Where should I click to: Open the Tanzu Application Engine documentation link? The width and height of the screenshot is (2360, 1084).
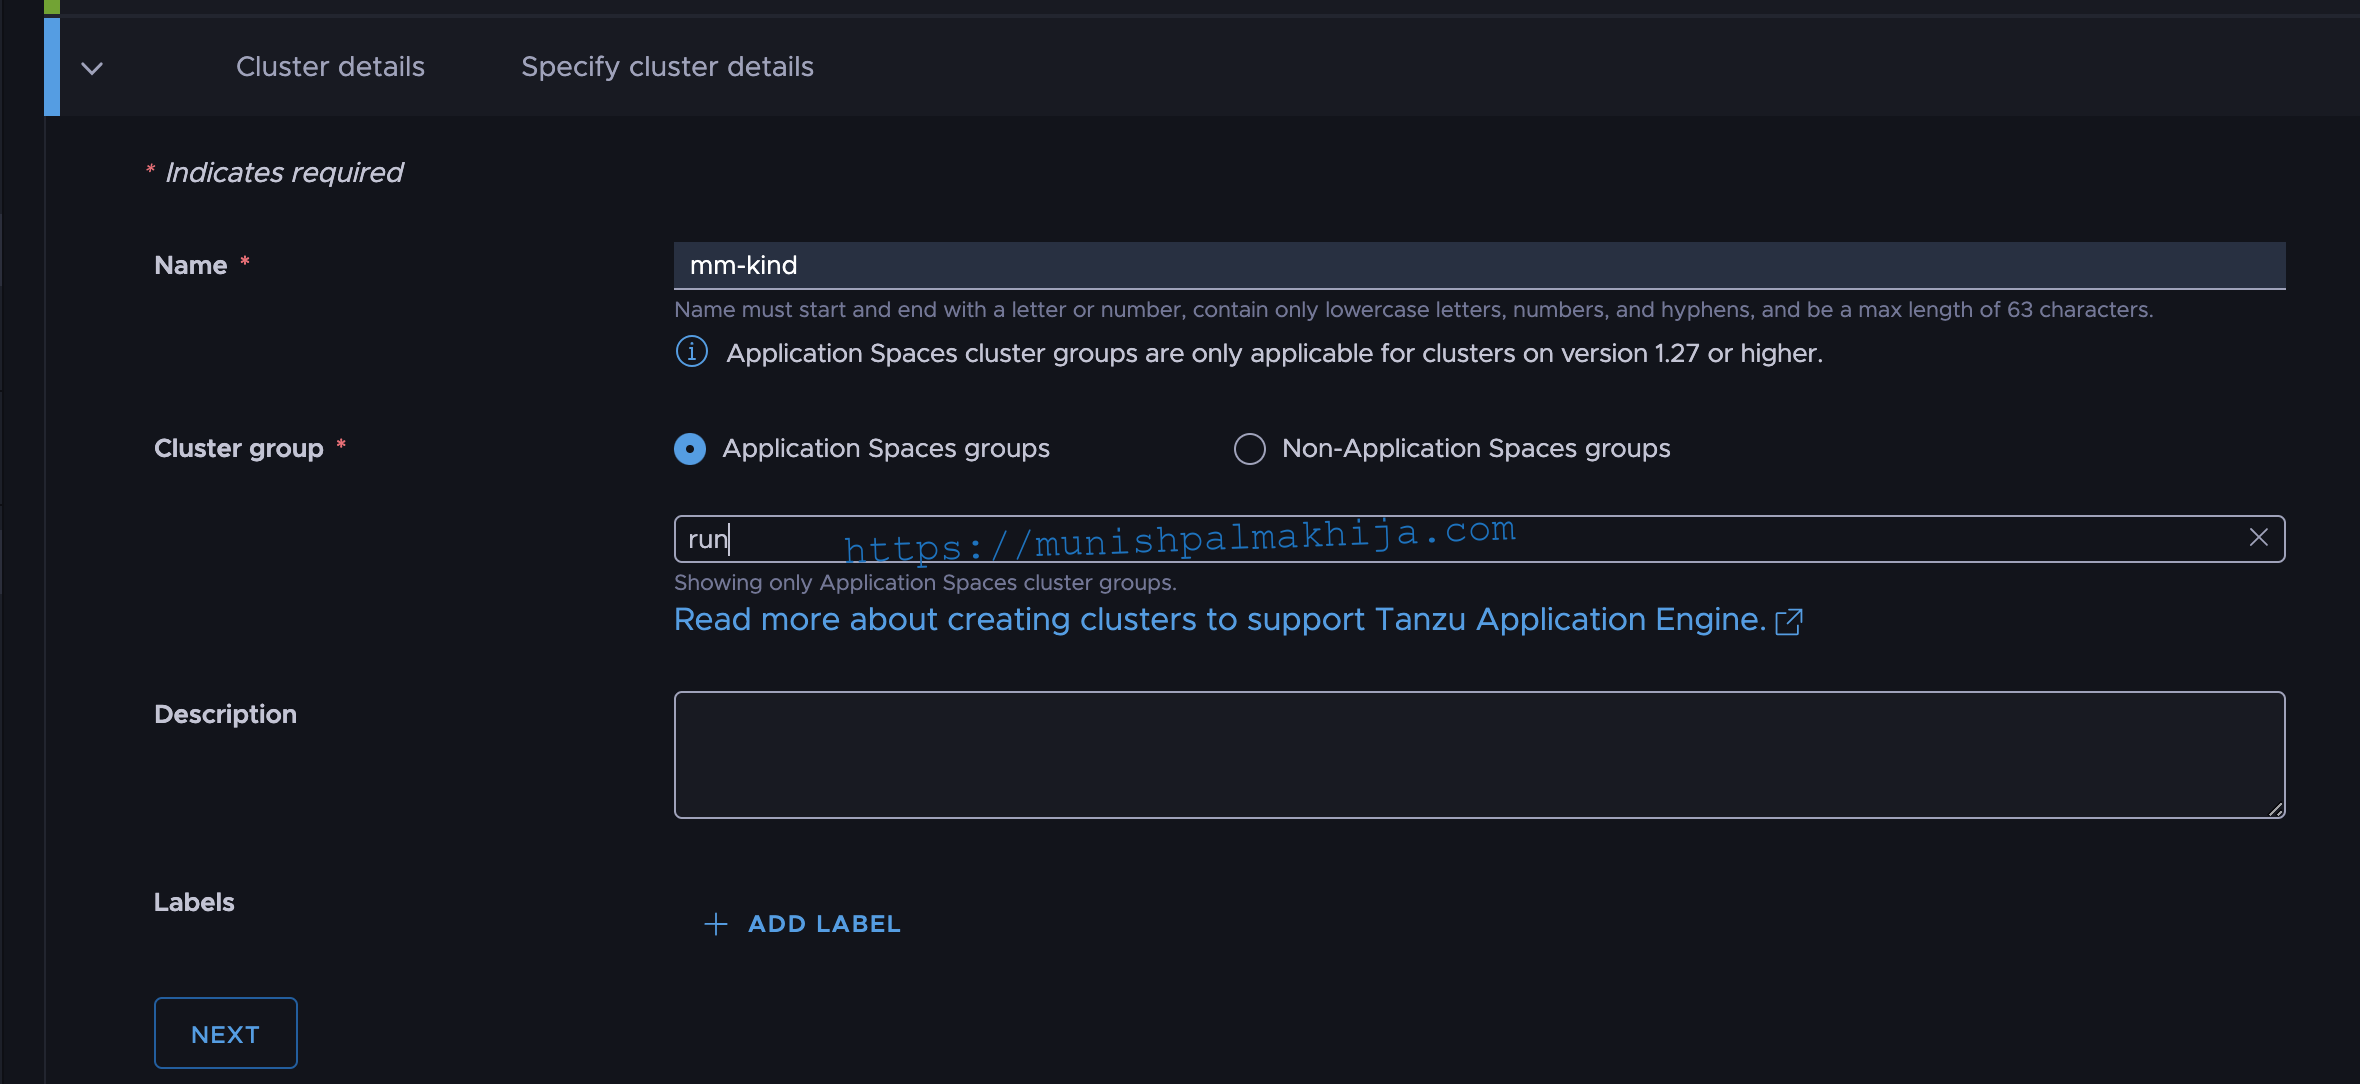pyautogui.click(x=1220, y=620)
